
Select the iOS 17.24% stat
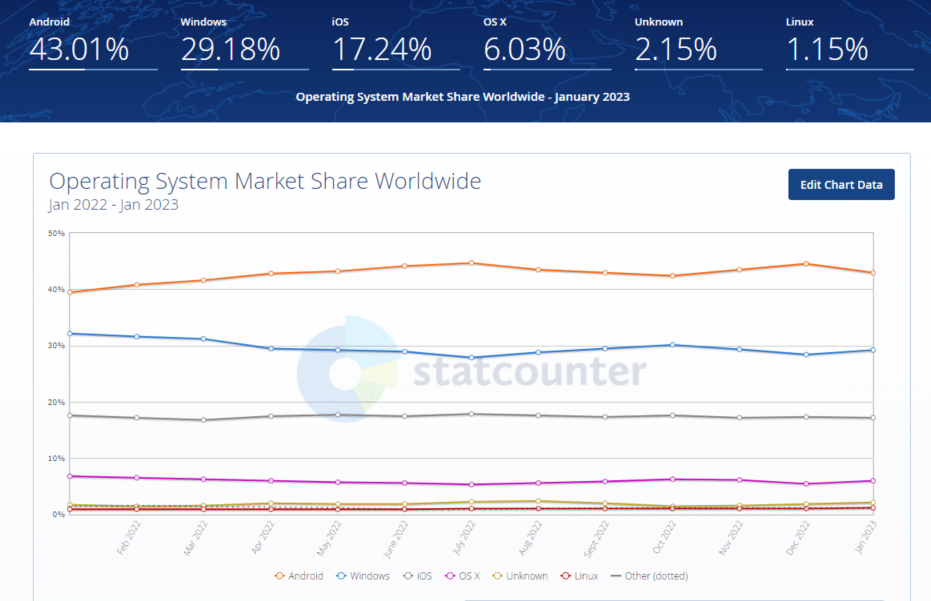click(395, 43)
